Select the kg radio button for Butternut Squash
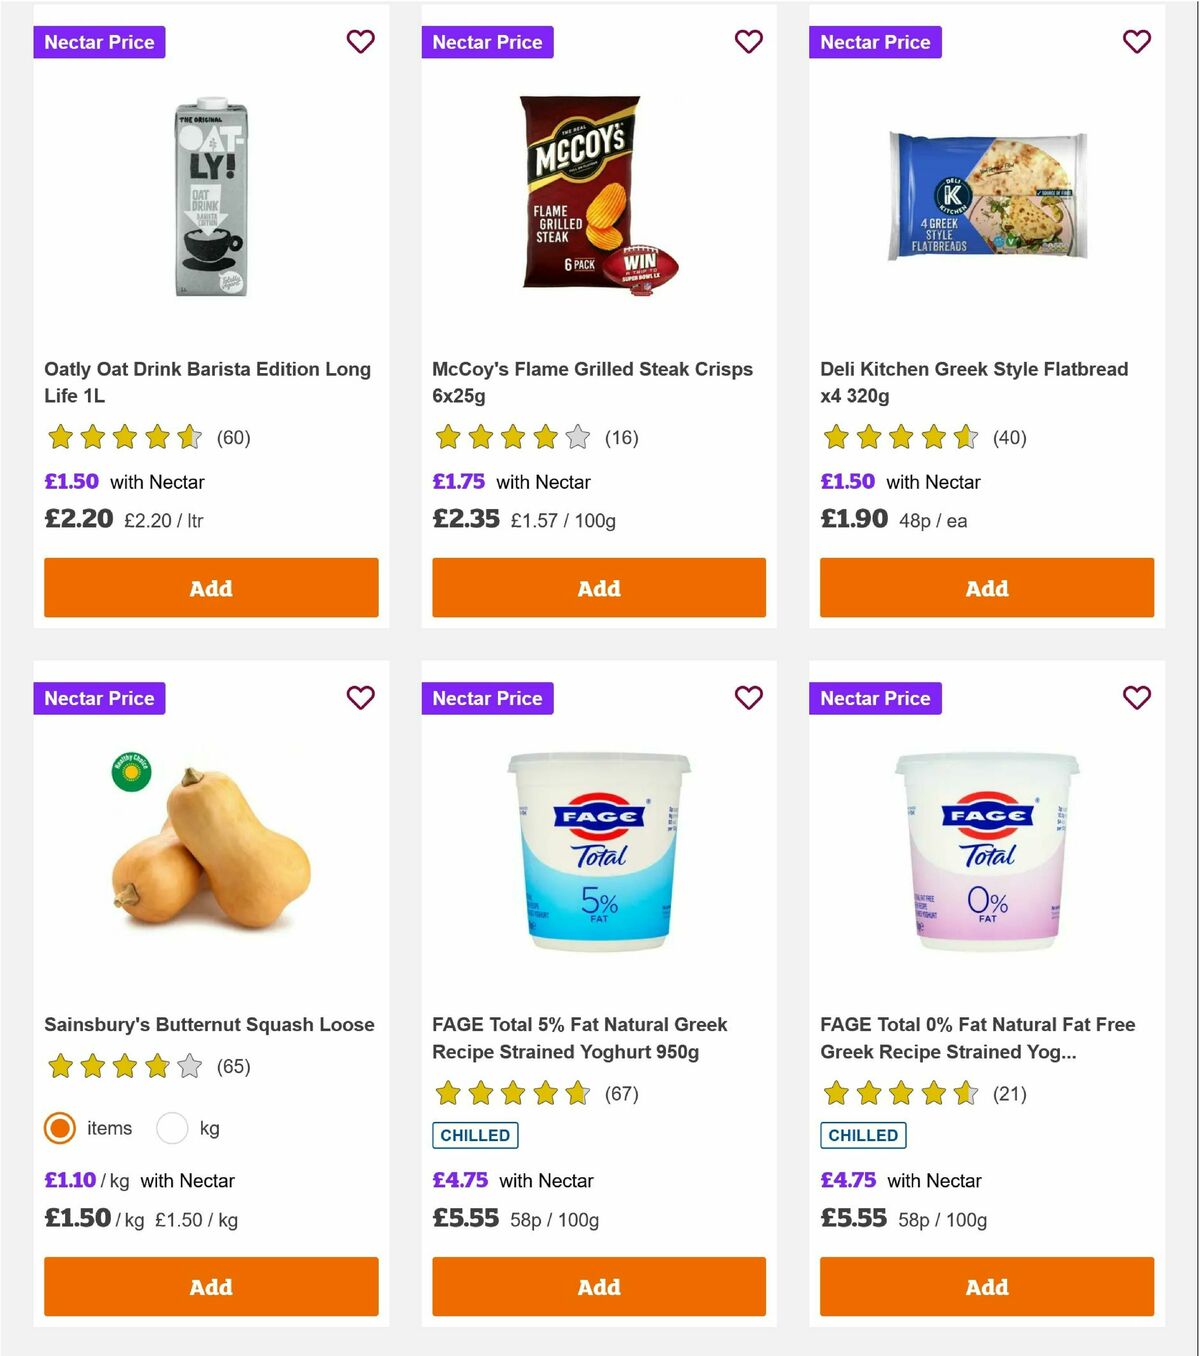The width and height of the screenshot is (1200, 1356). (173, 1128)
